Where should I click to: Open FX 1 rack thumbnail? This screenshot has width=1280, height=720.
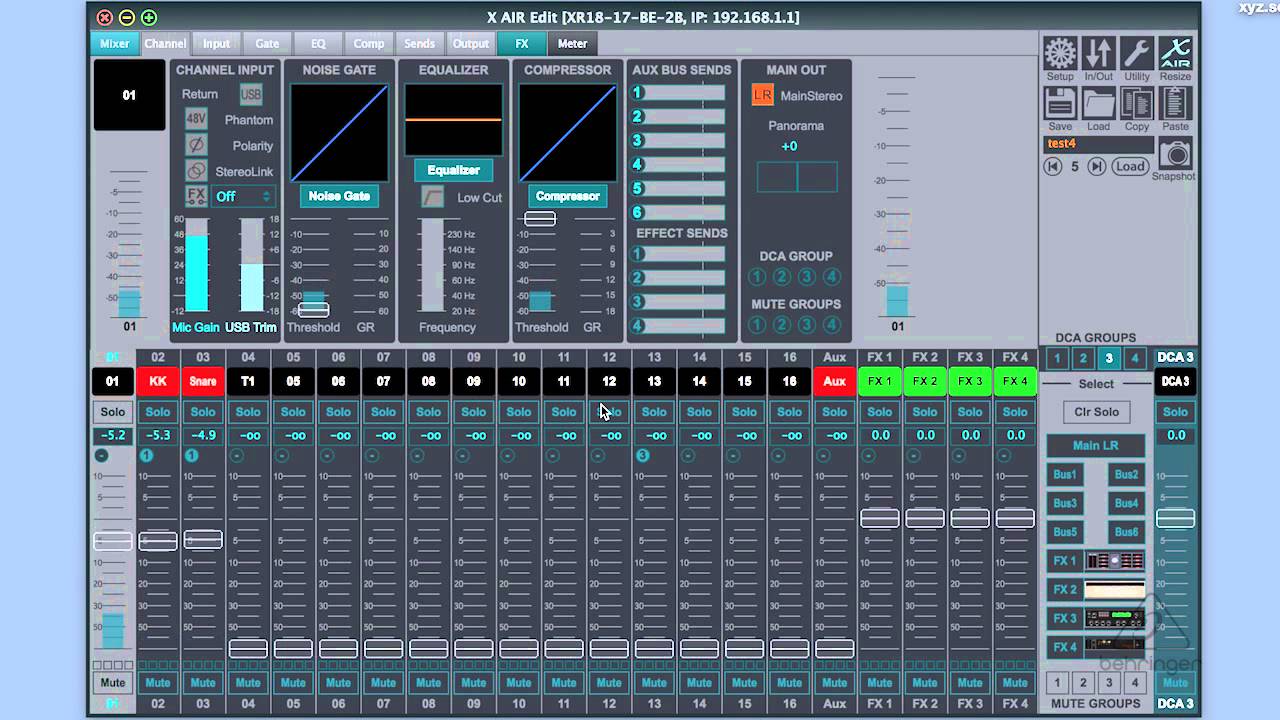(1115, 561)
